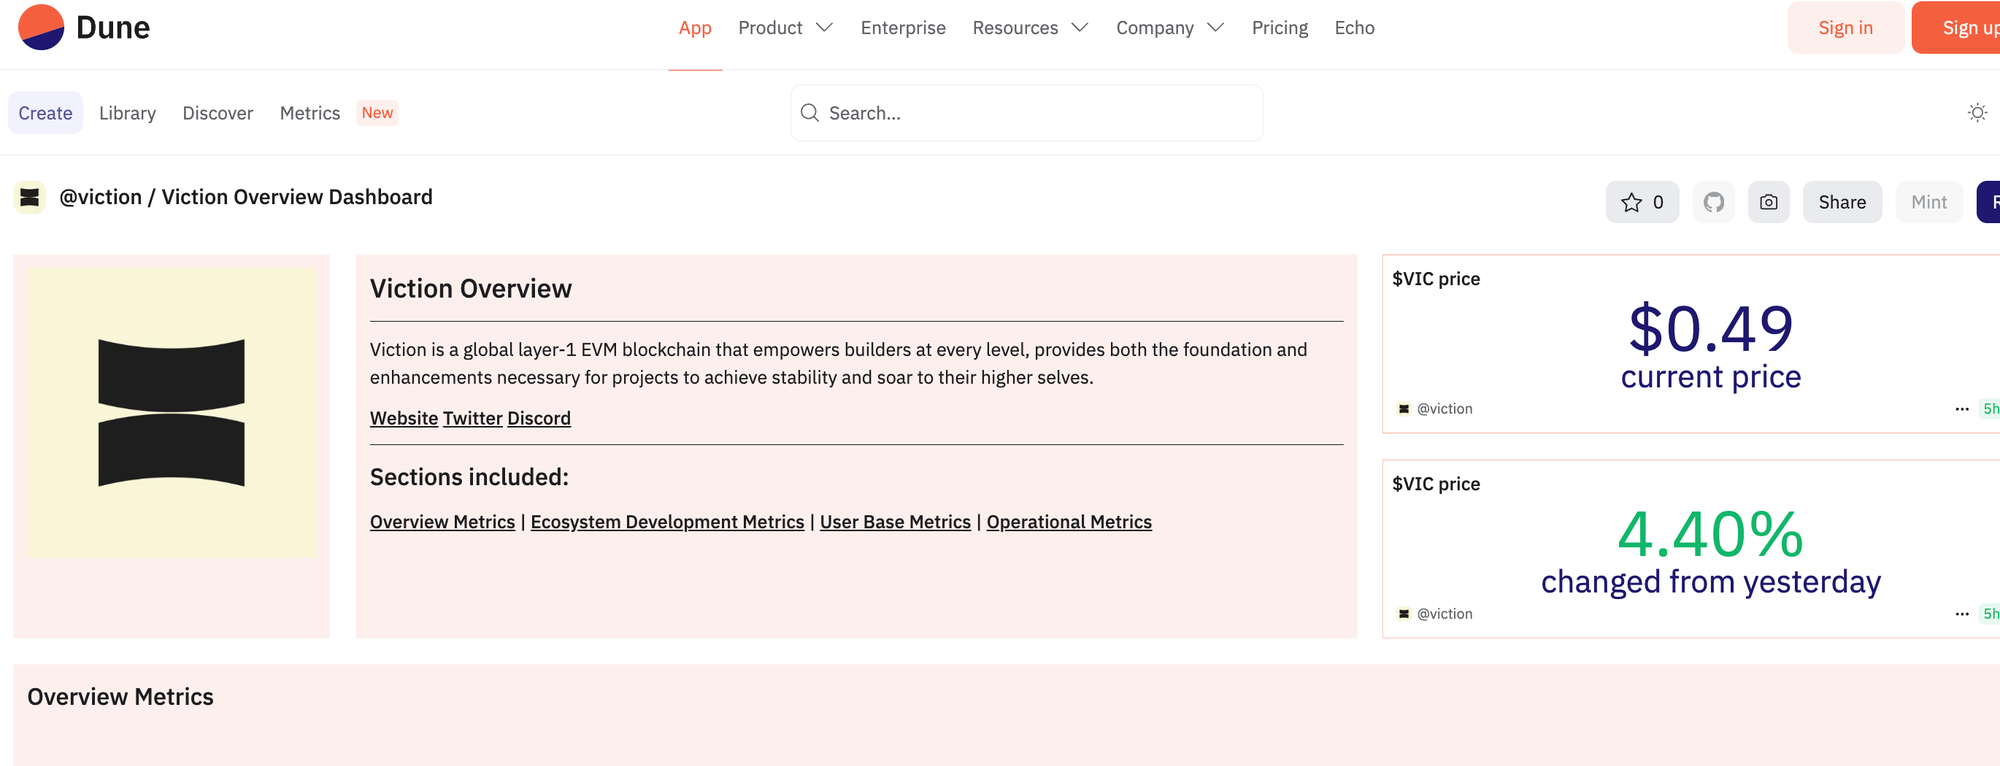2000x766 pixels.
Task: Click the $0.49 price value
Action: tap(1711, 329)
